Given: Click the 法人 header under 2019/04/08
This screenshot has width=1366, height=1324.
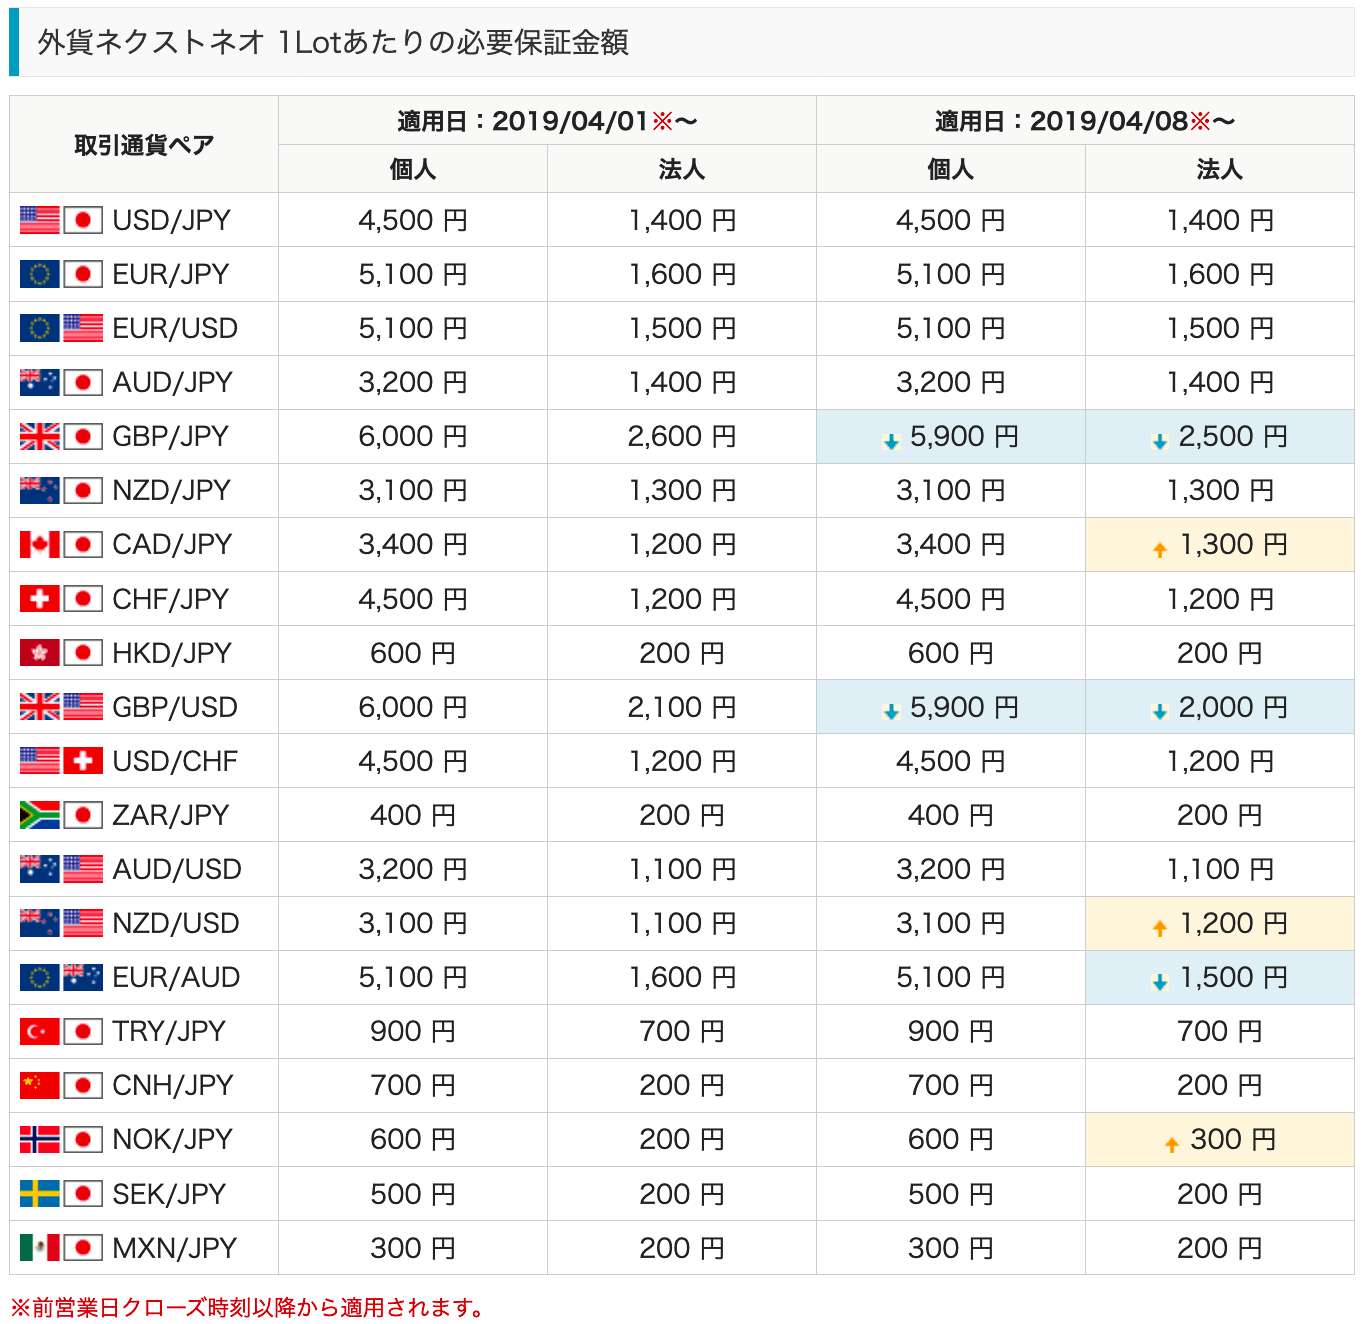Looking at the screenshot, I should click(1220, 169).
